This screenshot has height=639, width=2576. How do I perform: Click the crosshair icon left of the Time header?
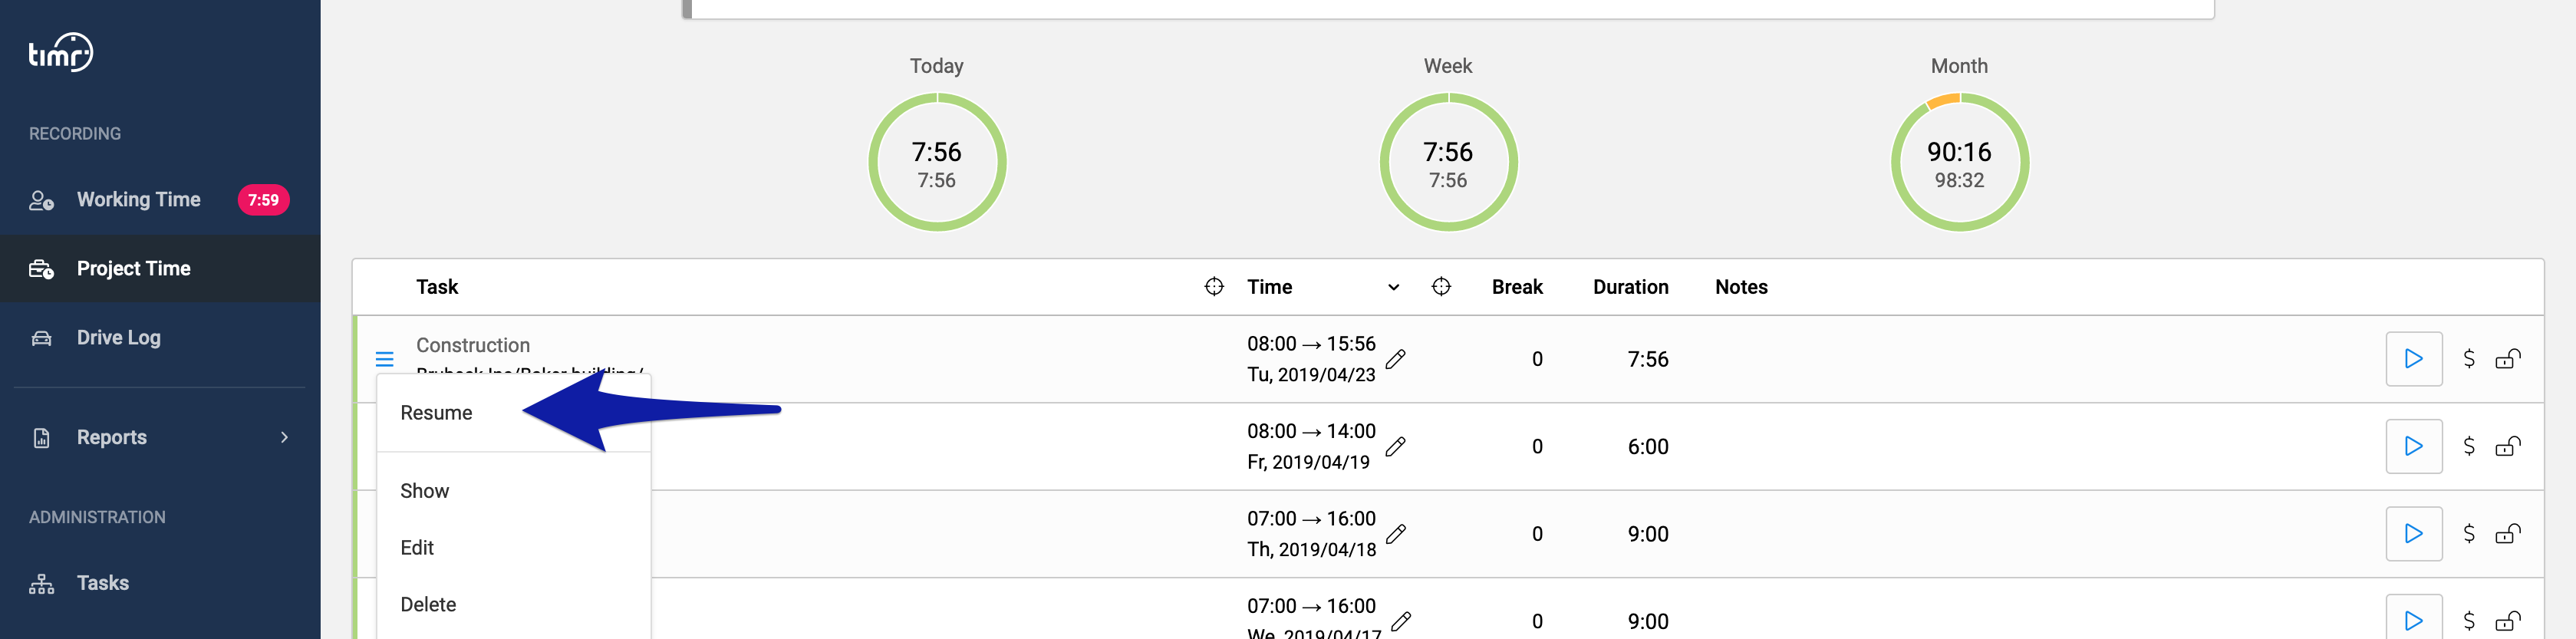[1213, 287]
